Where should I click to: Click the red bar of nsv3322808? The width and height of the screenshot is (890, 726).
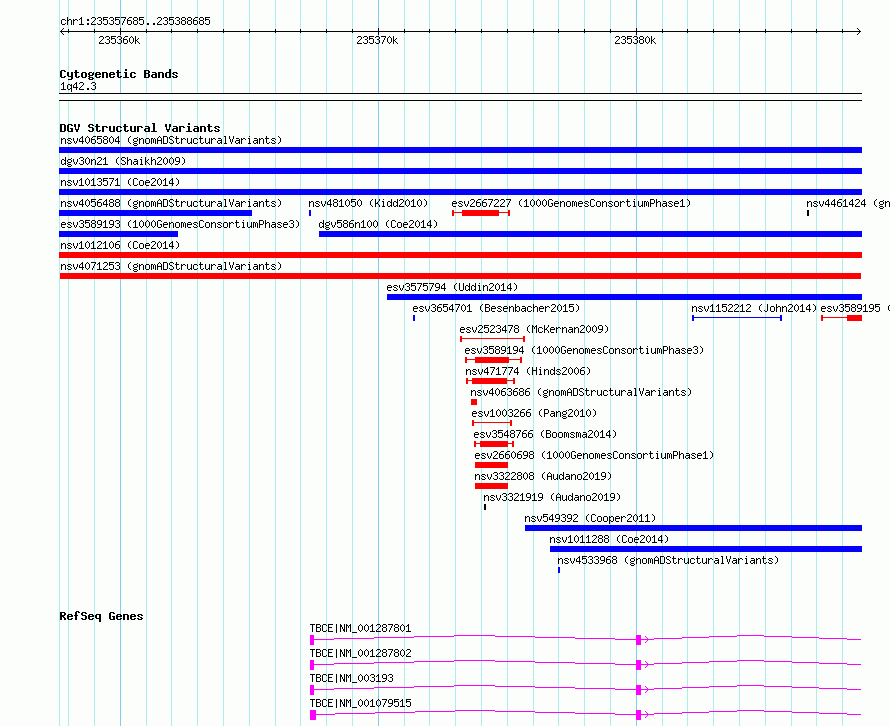tap(491, 486)
